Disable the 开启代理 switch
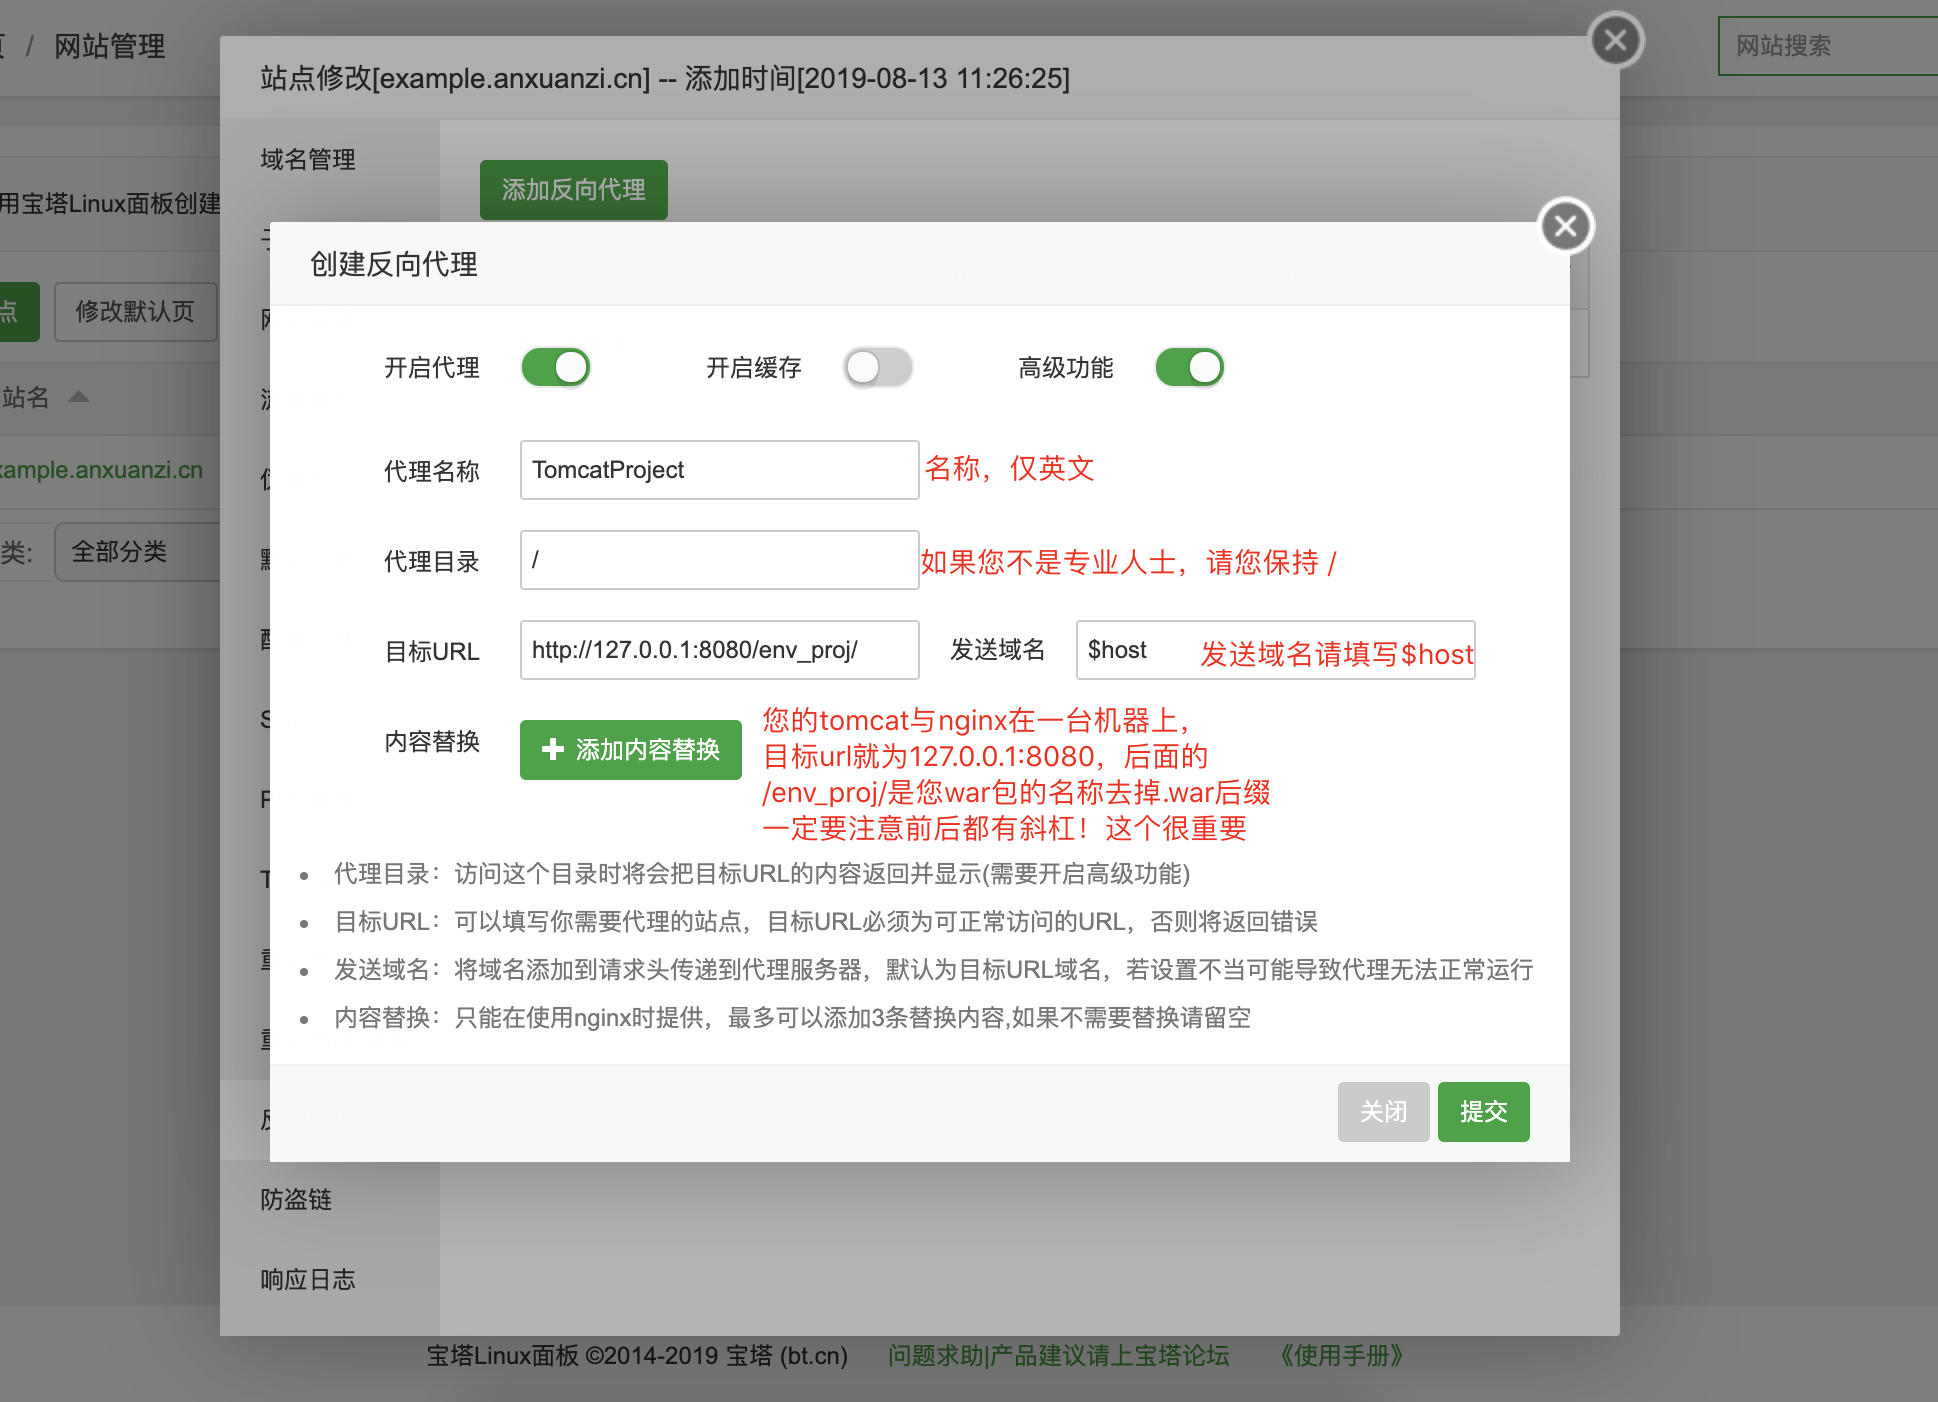Viewport: 1938px width, 1402px height. click(555, 367)
